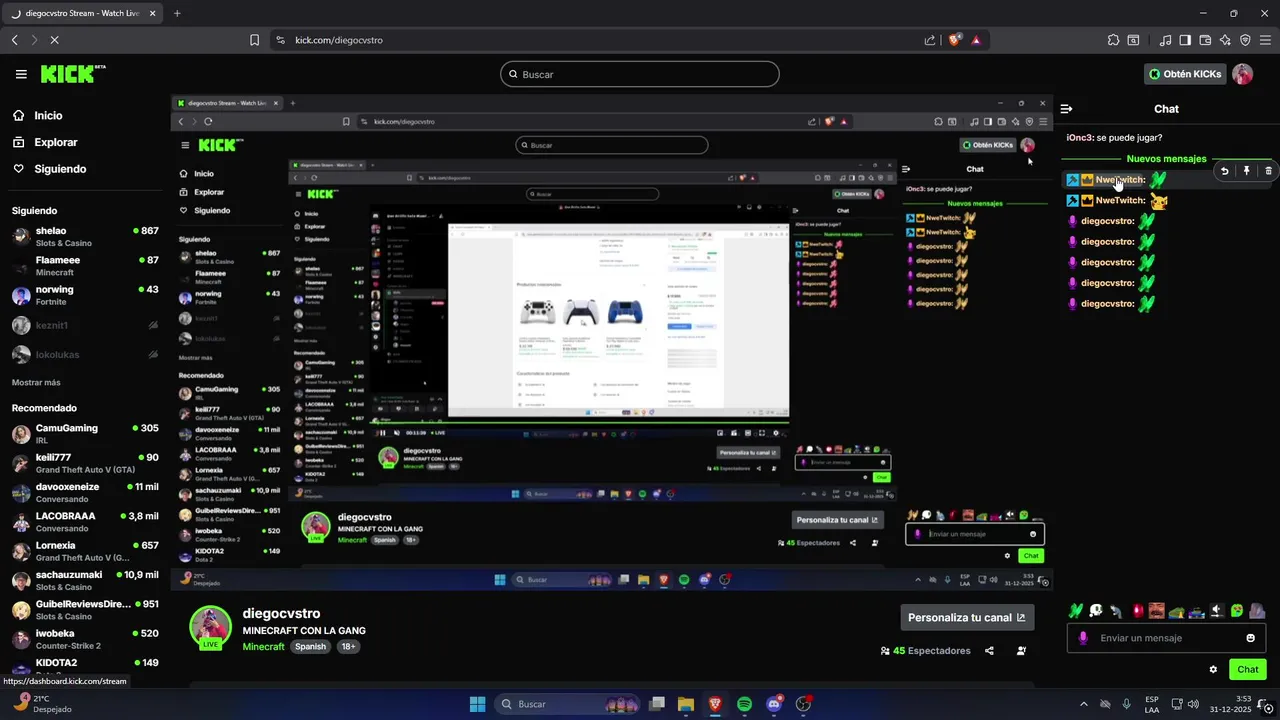This screenshot has height=720, width=1280.
Task: Insert the speaker volume emote
Action: tap(1217, 611)
